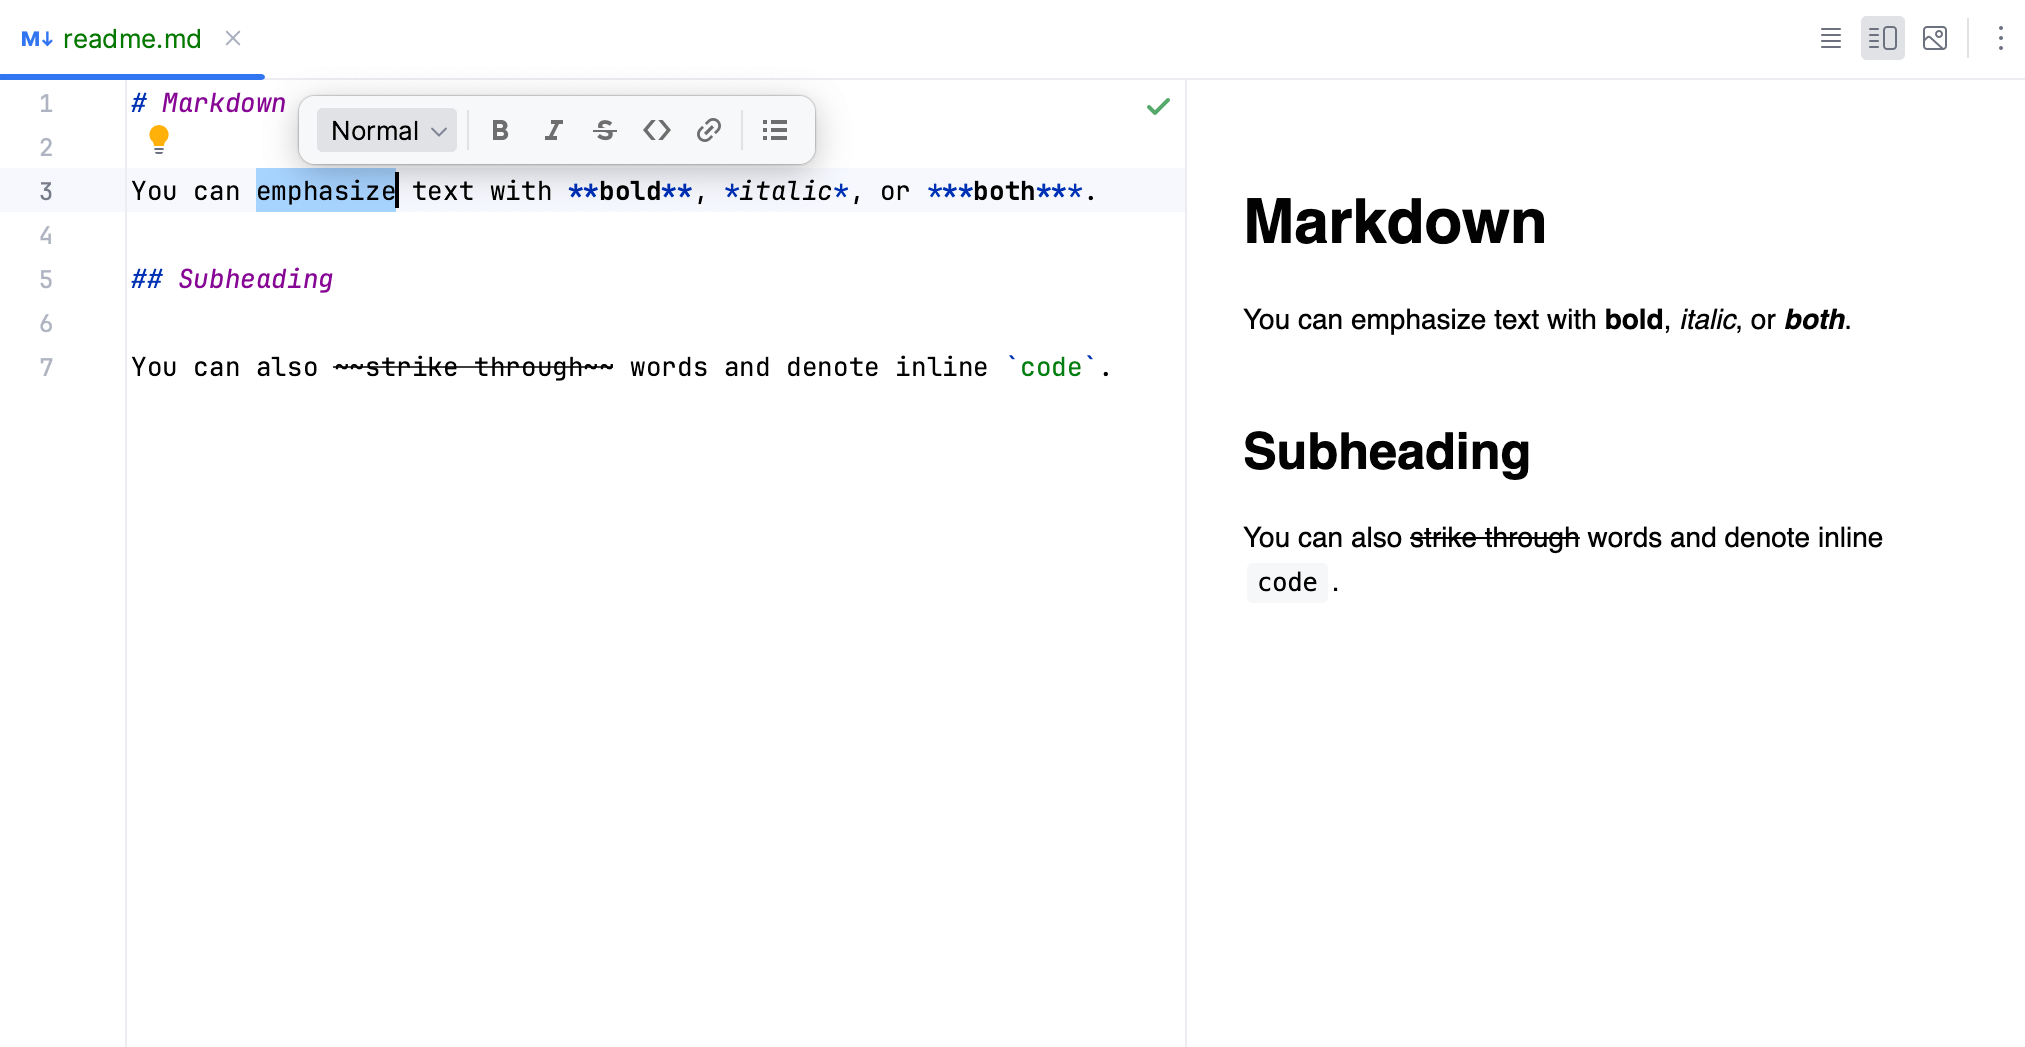The image size is (2025, 1047).
Task: Switch to preview-only view mode
Action: point(1935,38)
